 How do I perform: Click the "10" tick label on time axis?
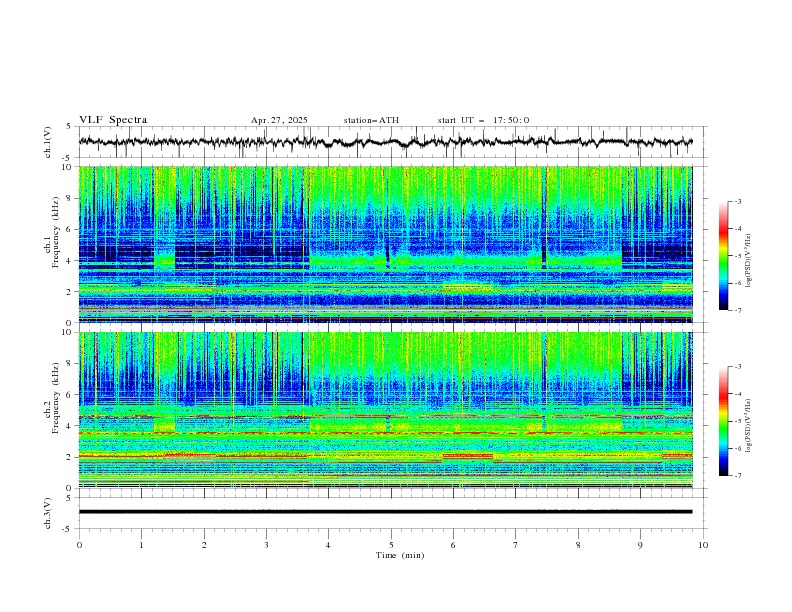[703, 545]
